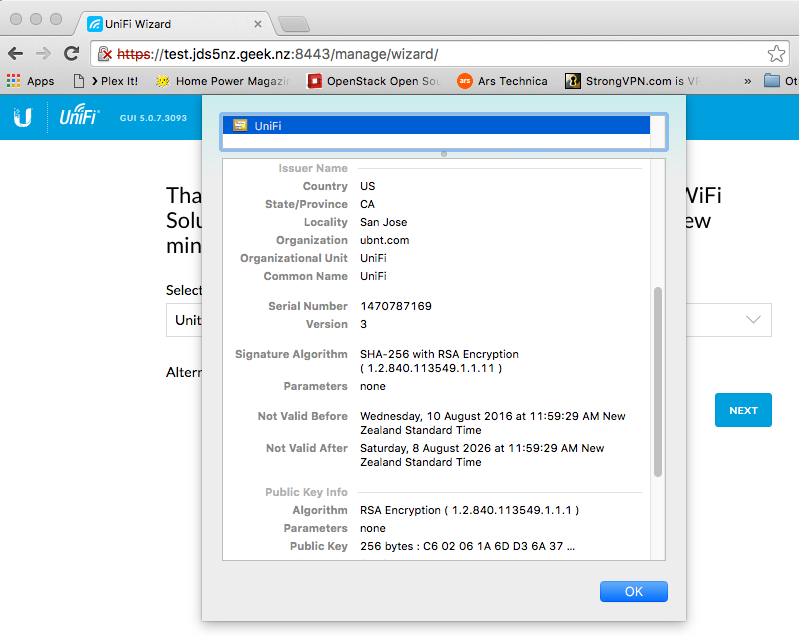Click the Version value 3
Image resolution: width=799 pixels, height=636 pixels.
[x=363, y=324]
